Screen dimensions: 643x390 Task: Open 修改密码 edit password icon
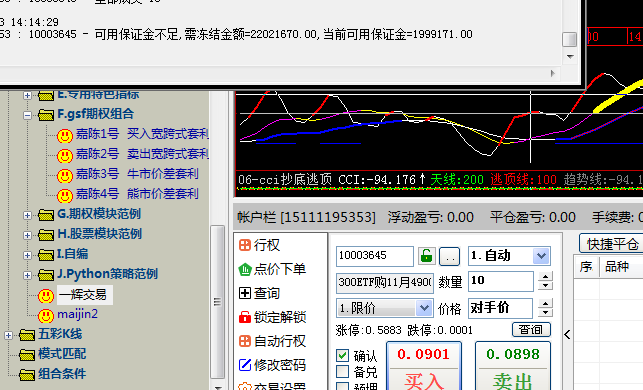[245, 365]
